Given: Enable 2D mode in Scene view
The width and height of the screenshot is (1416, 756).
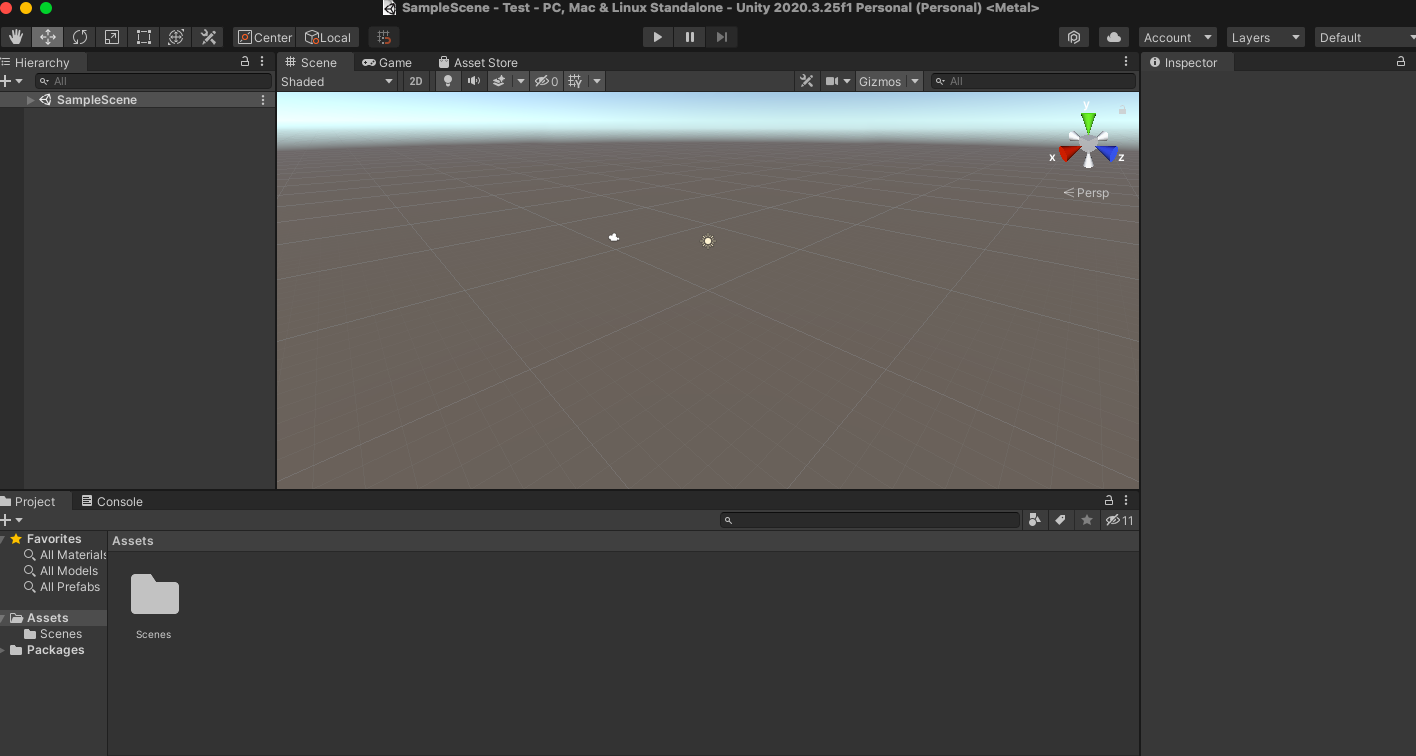Looking at the screenshot, I should 415,81.
